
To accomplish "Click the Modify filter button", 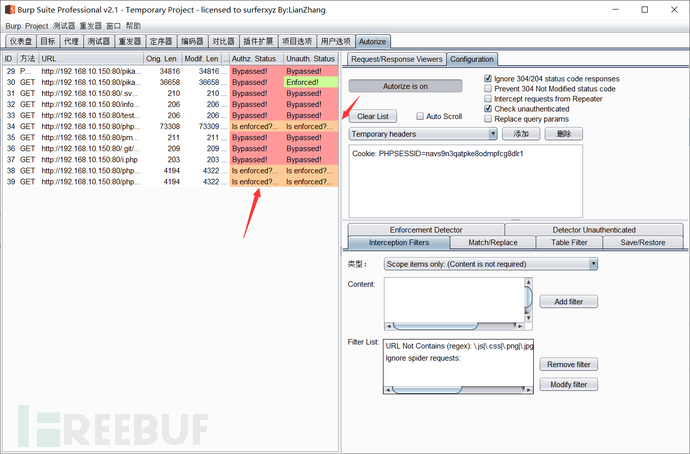I will (569, 384).
